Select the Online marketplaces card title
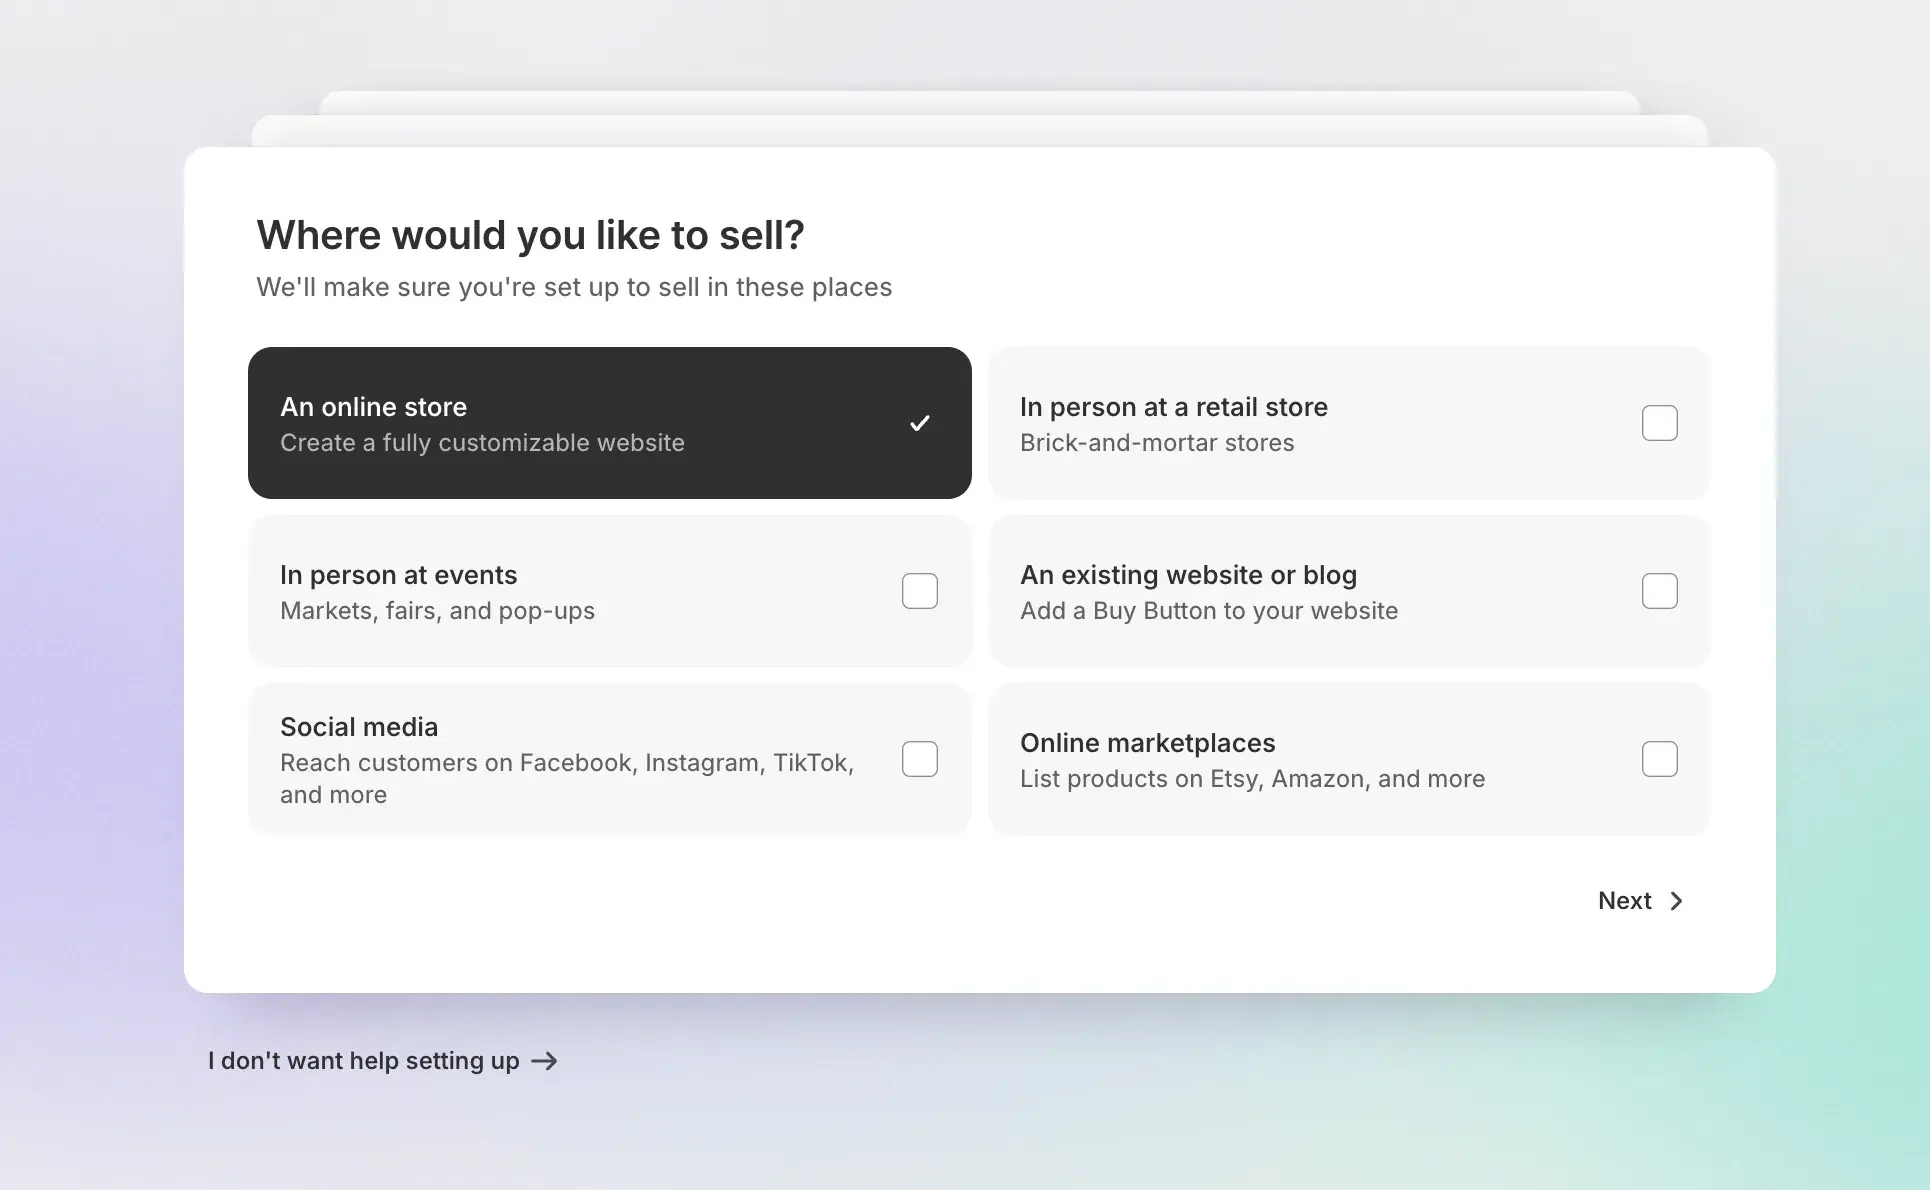 click(x=1147, y=743)
